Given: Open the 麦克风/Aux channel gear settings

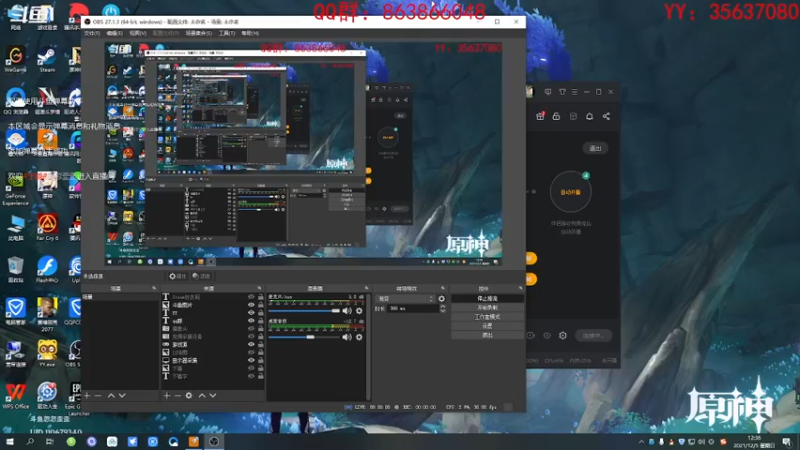Looking at the screenshot, I should [x=359, y=311].
